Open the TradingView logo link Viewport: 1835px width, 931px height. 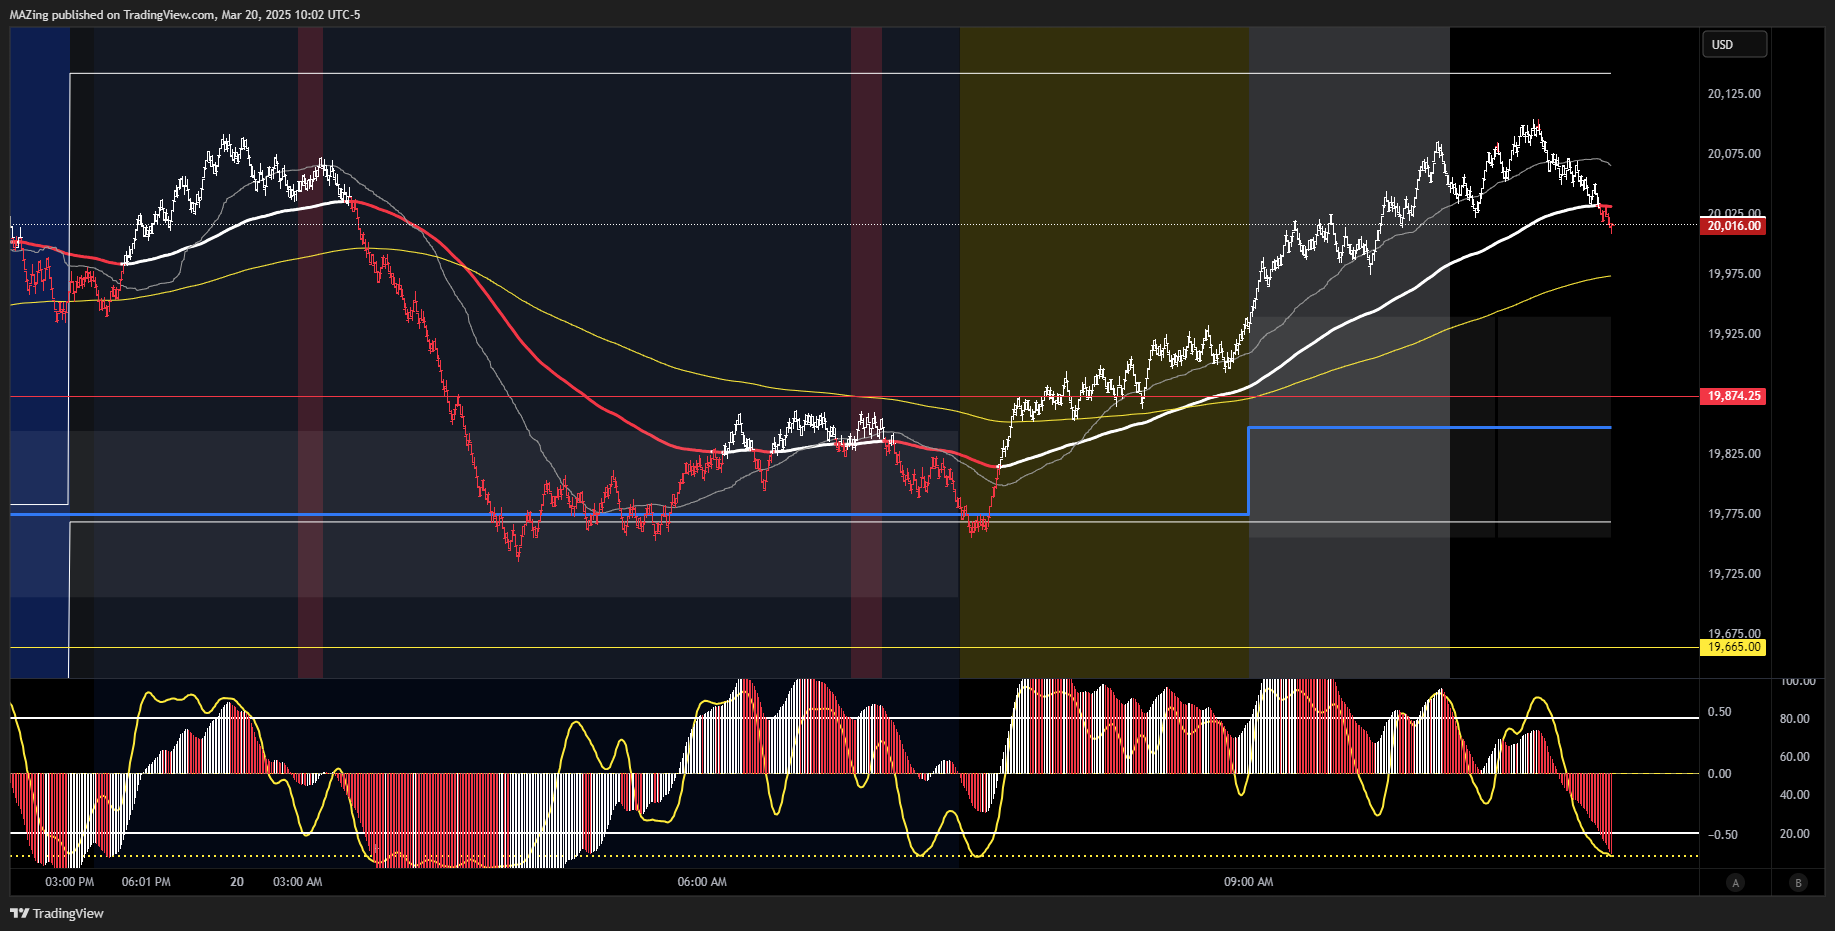(x=57, y=913)
